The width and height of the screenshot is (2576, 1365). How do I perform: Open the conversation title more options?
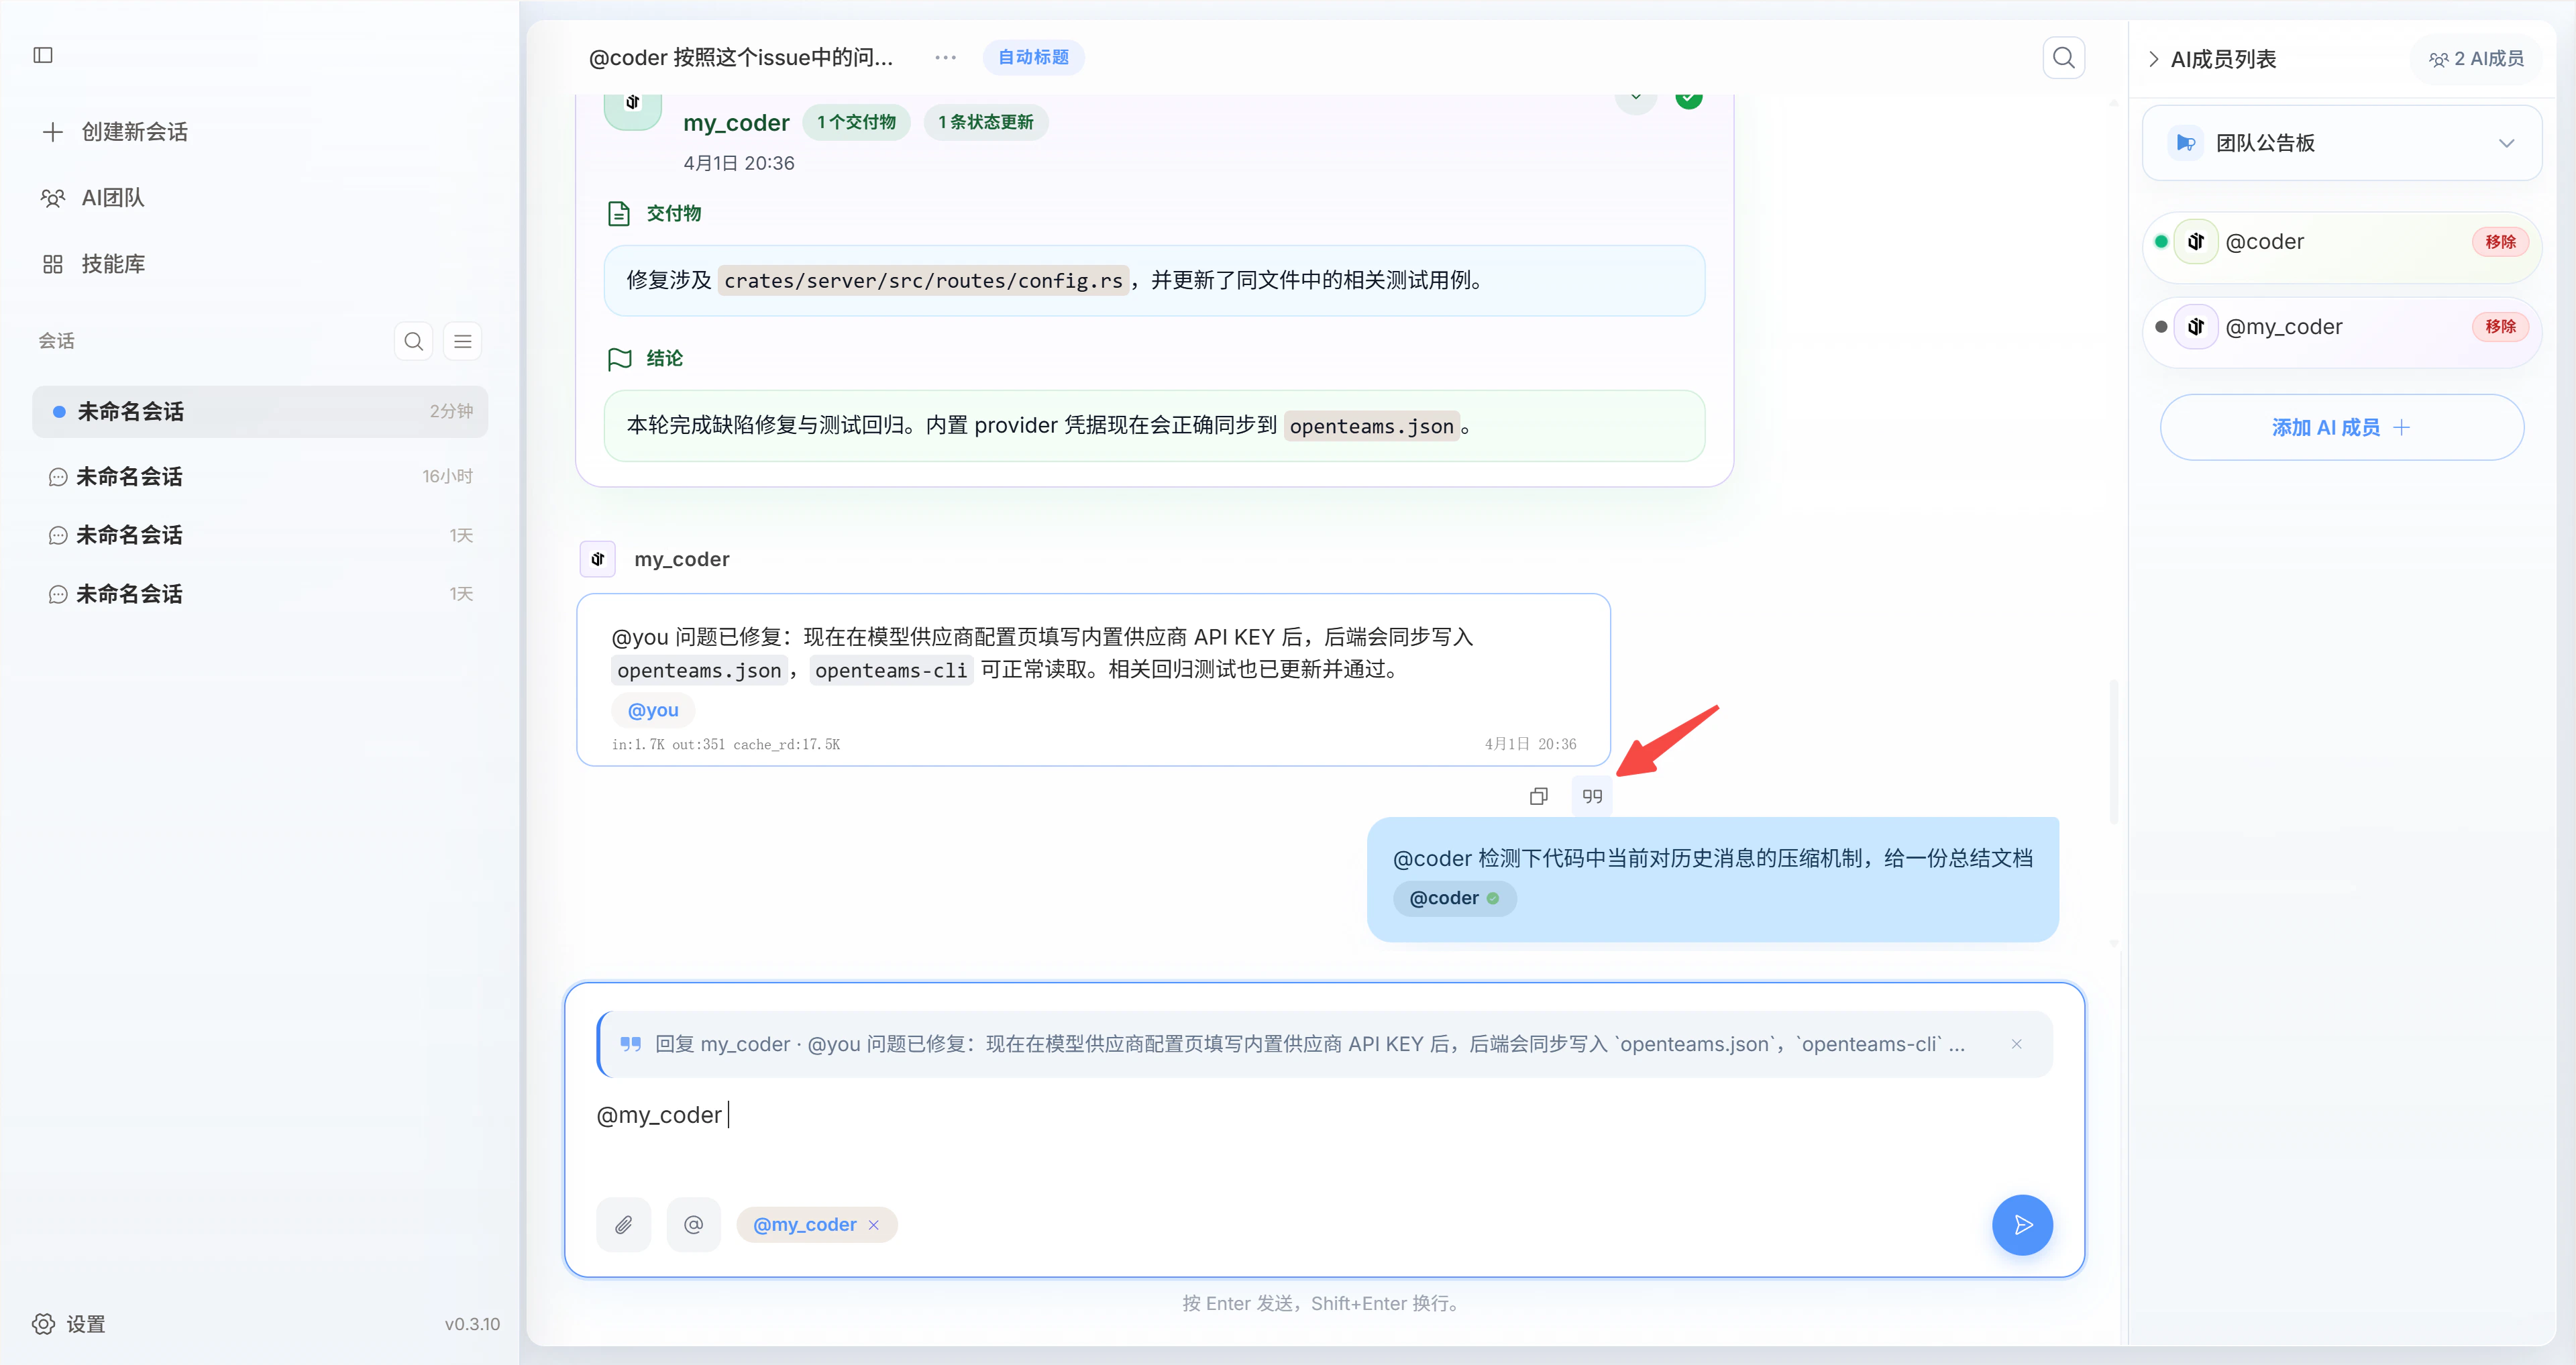[945, 58]
